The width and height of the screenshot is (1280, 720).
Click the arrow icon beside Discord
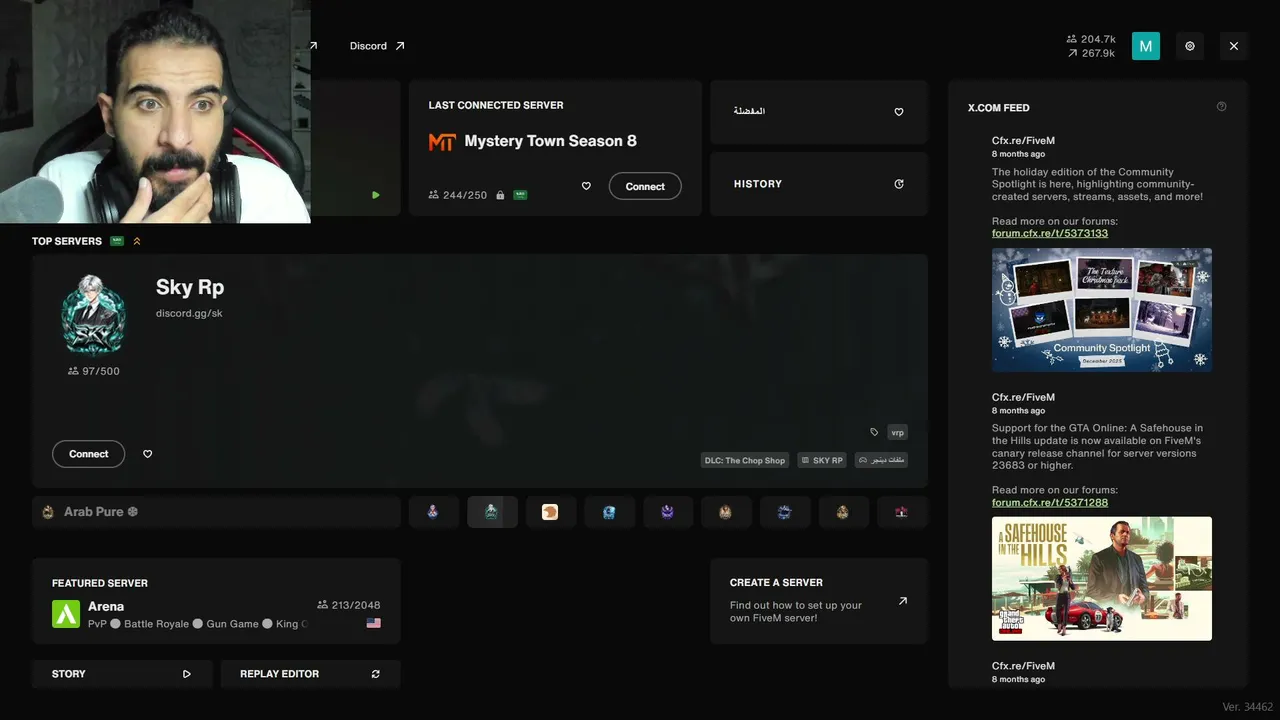point(400,46)
